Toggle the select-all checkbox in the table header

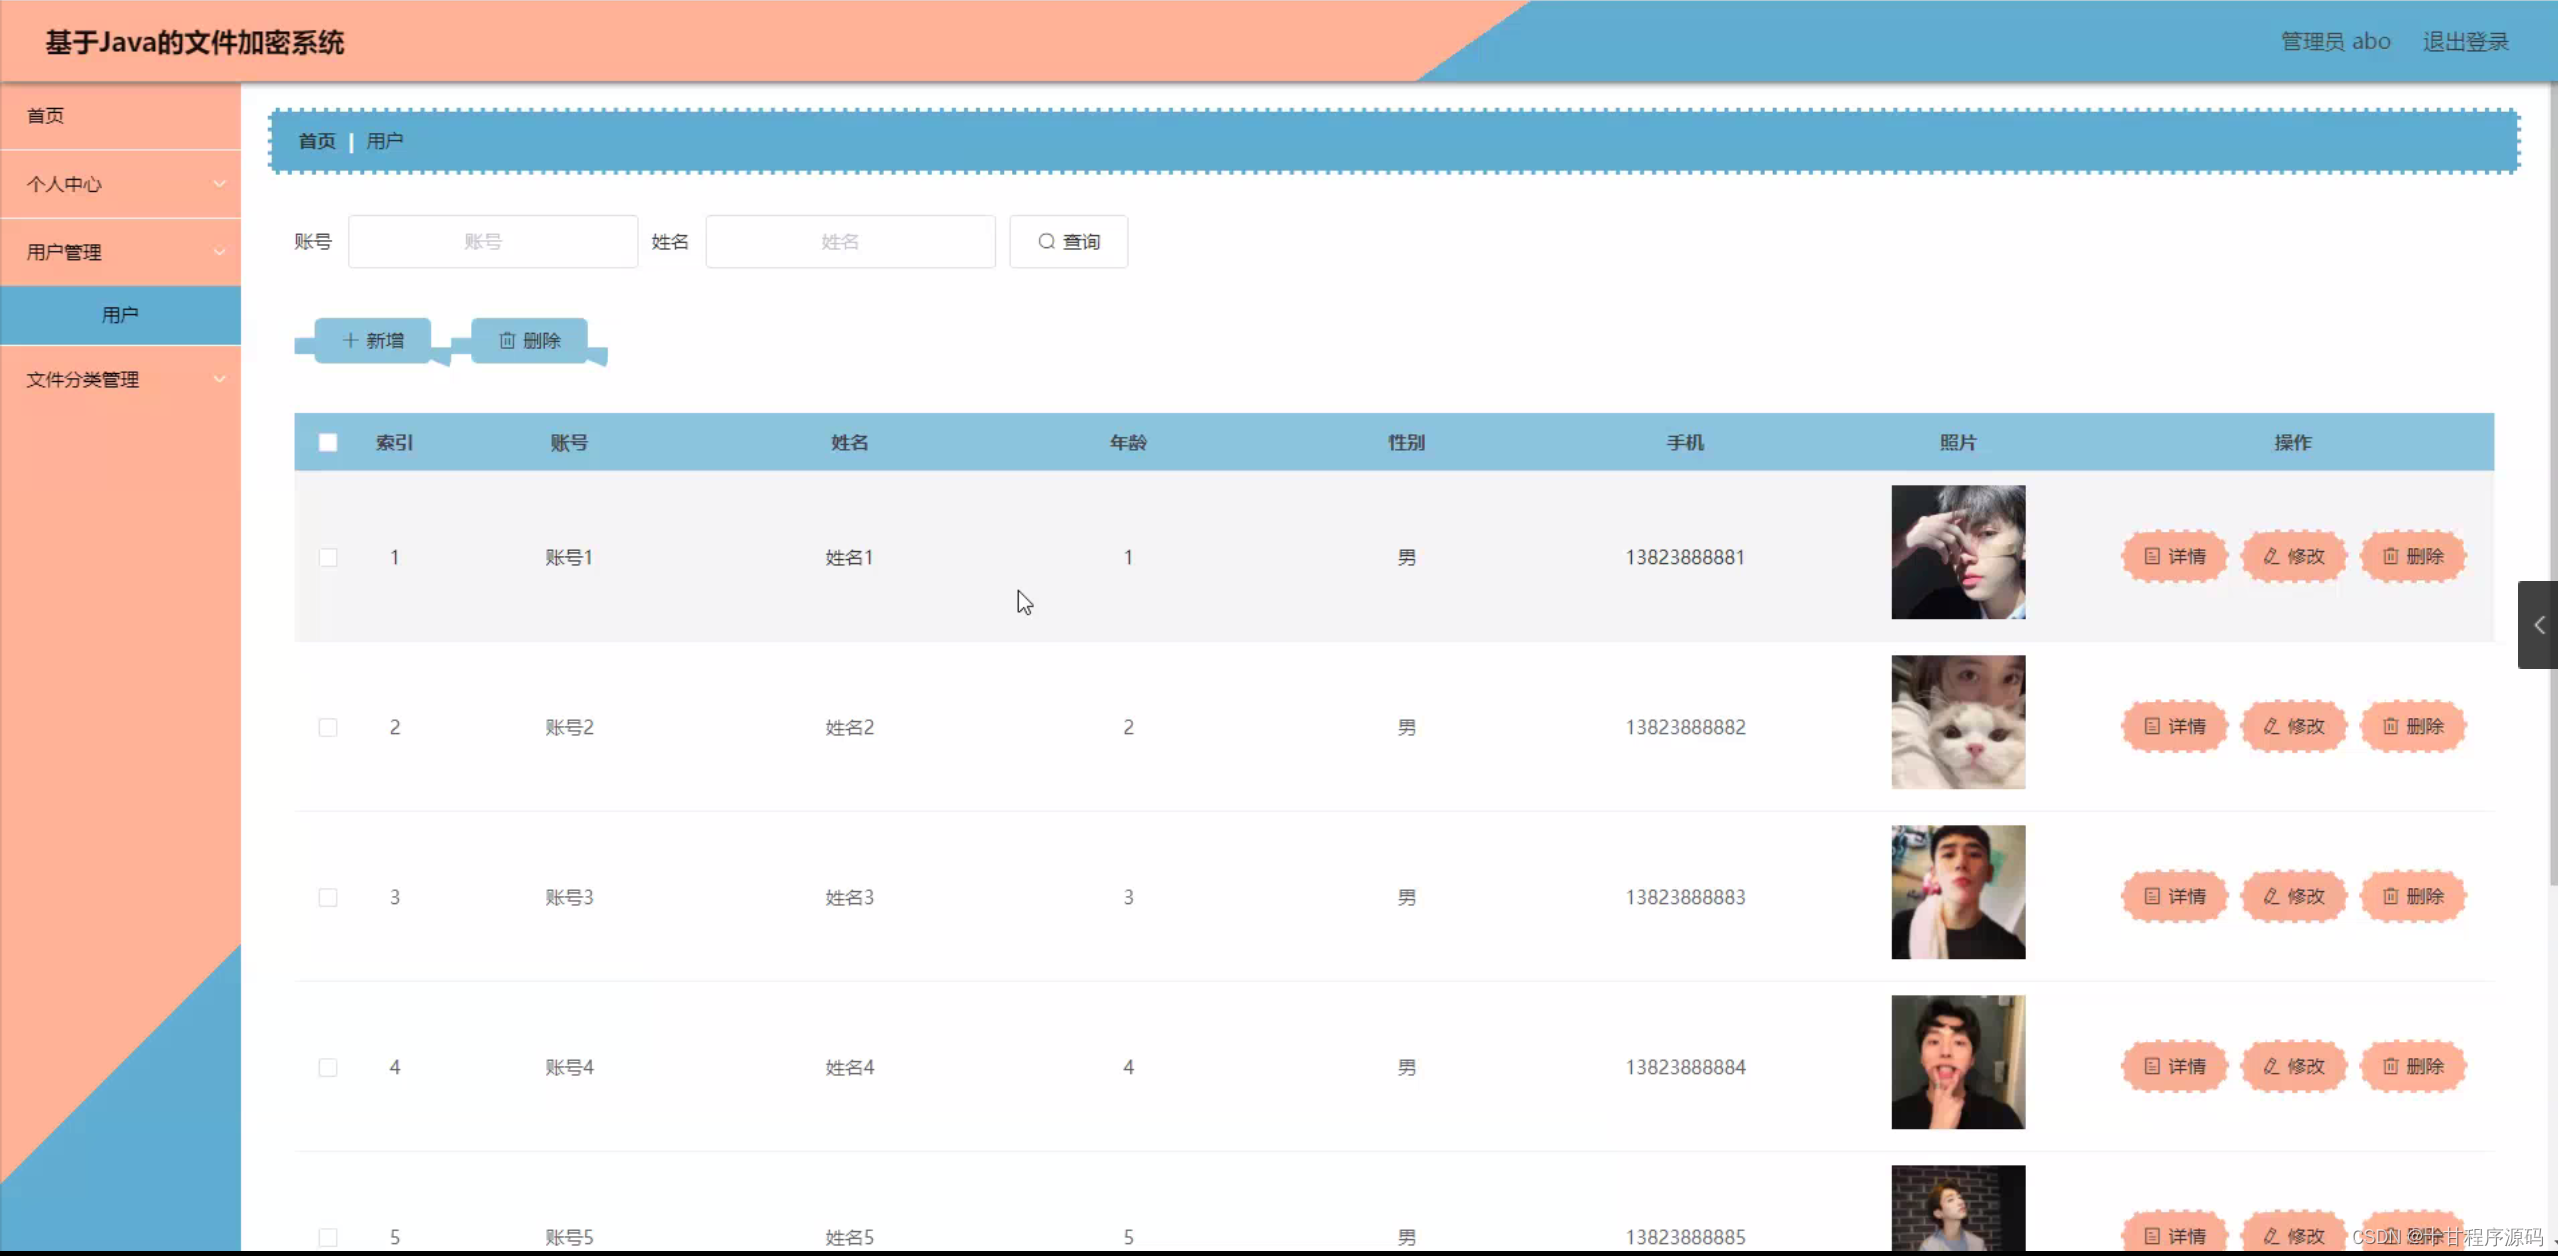(328, 443)
